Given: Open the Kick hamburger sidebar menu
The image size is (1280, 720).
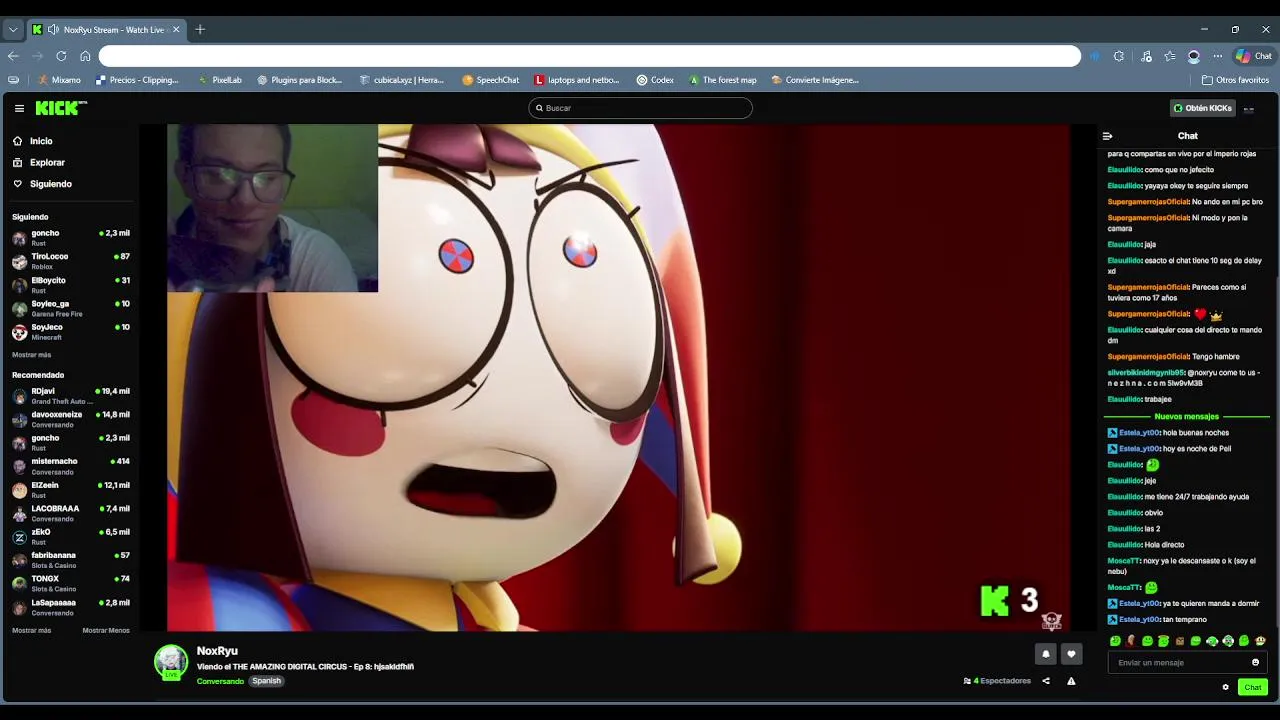Looking at the screenshot, I should (19, 108).
